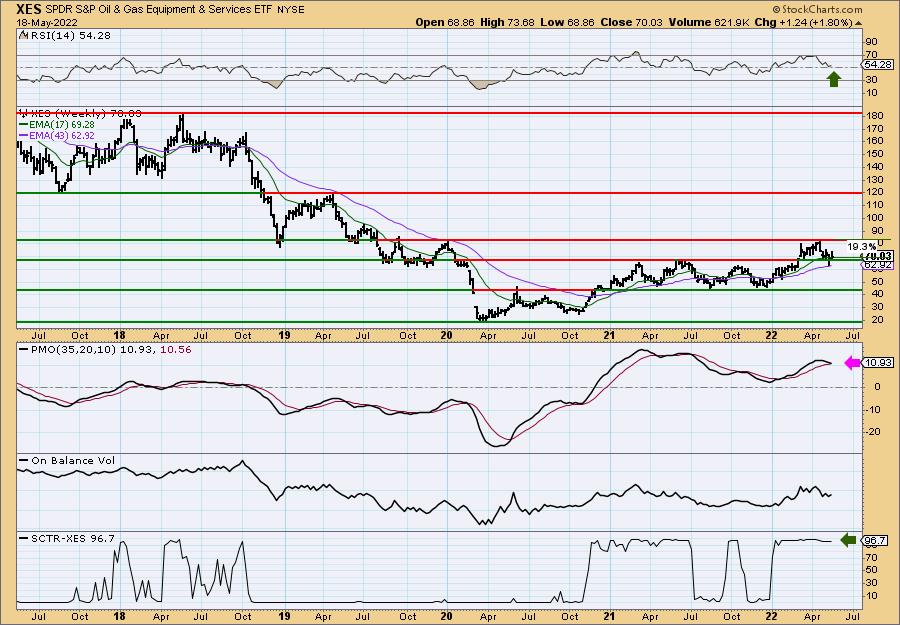Select the SCTR-XES 96.7 label
This screenshot has width=900, height=625.
(x=72, y=538)
